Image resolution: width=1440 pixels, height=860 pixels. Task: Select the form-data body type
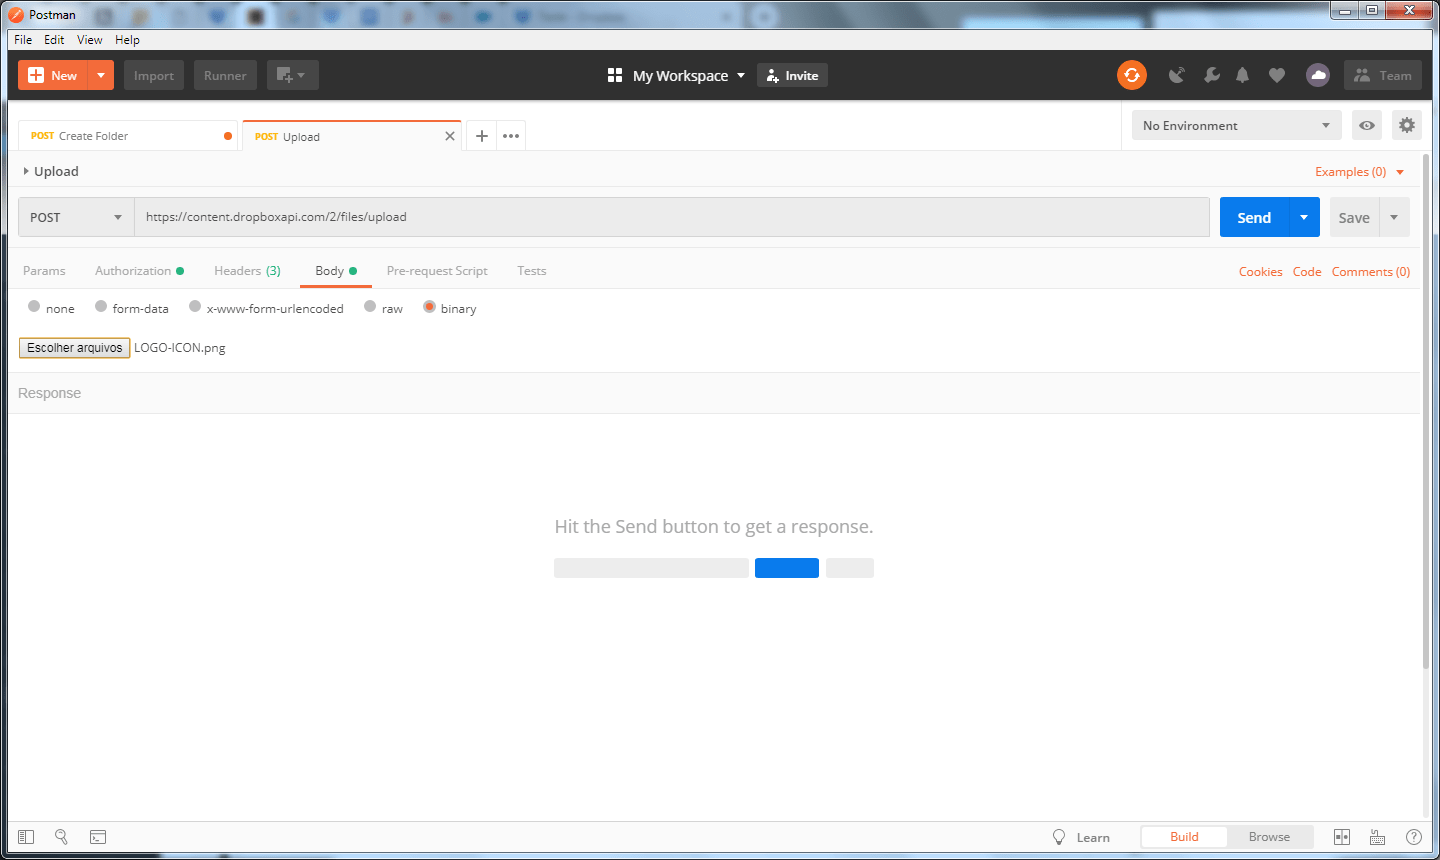click(101, 307)
